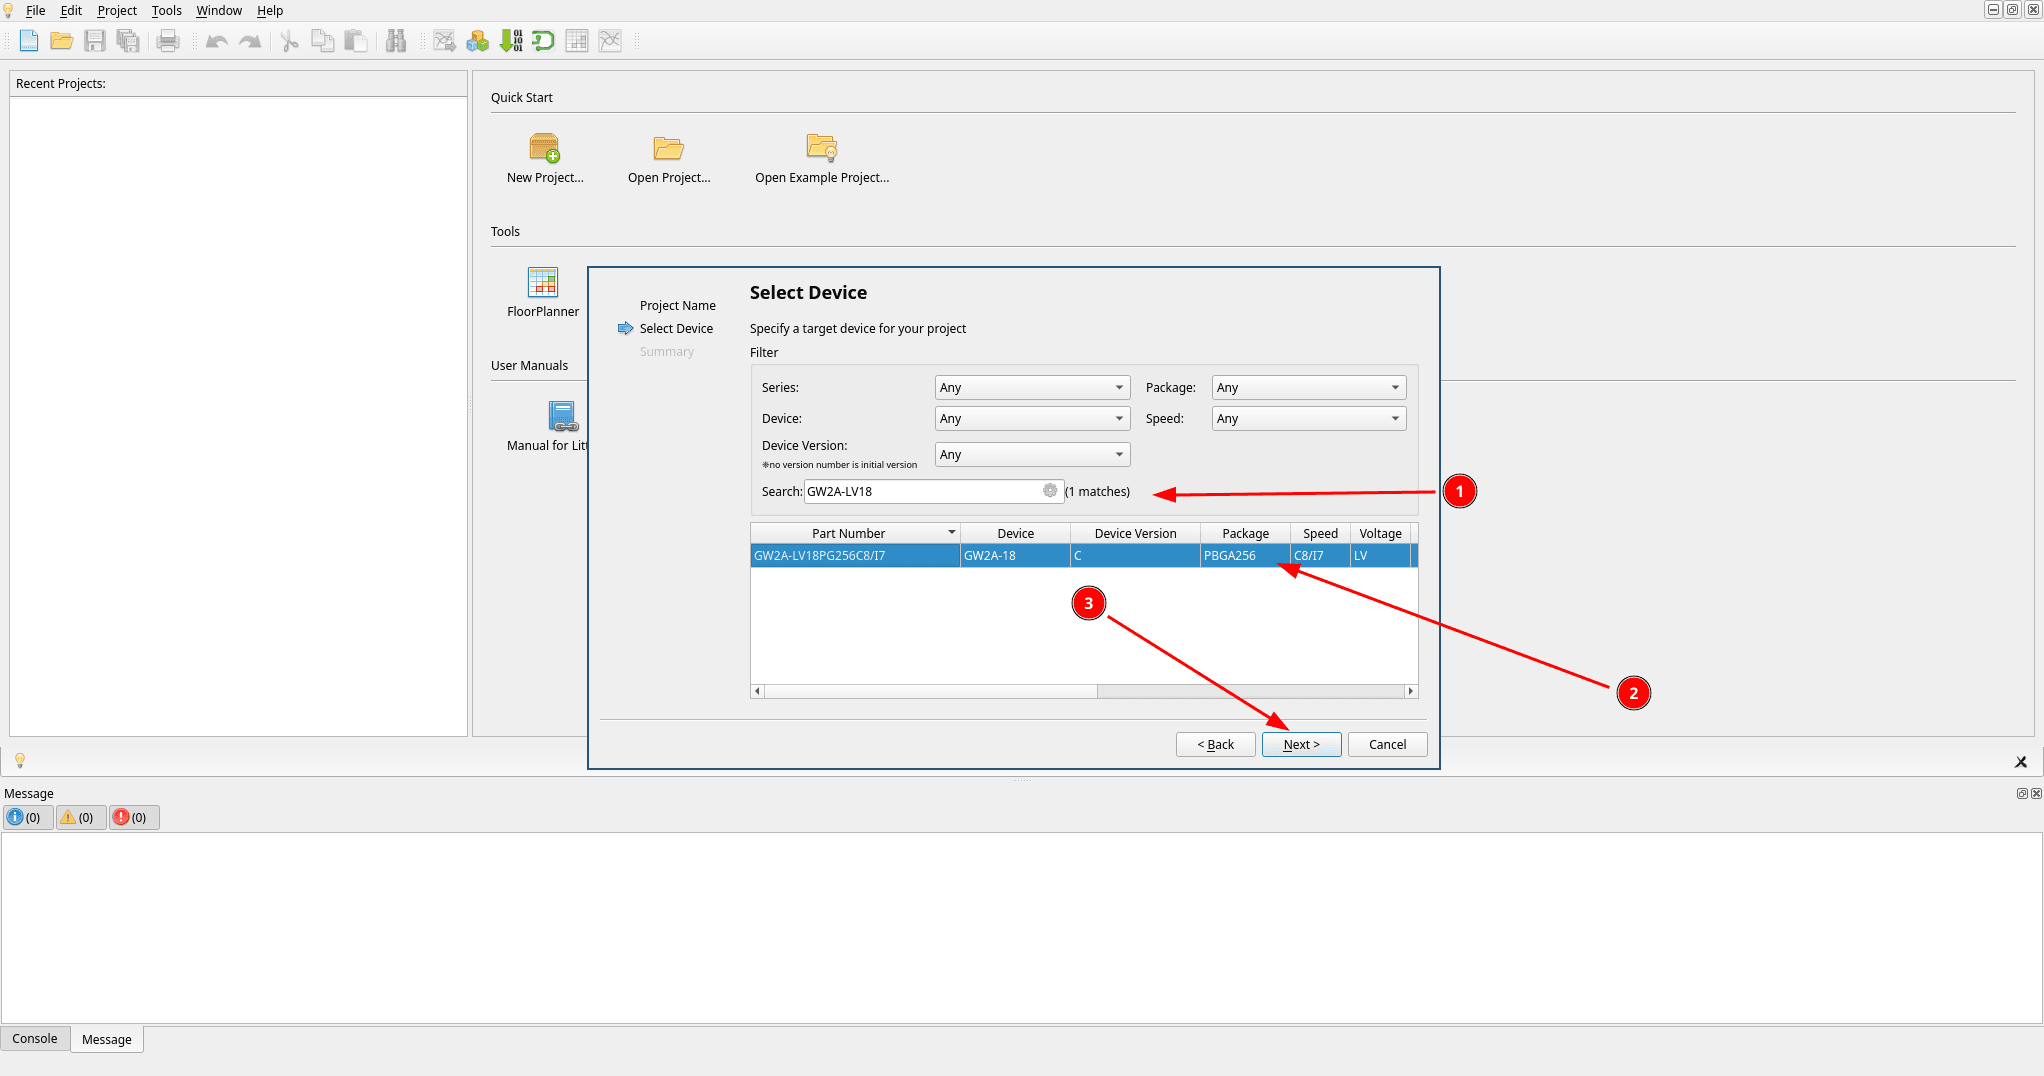
Task: Click the Device Version column header
Action: pos(1135,533)
